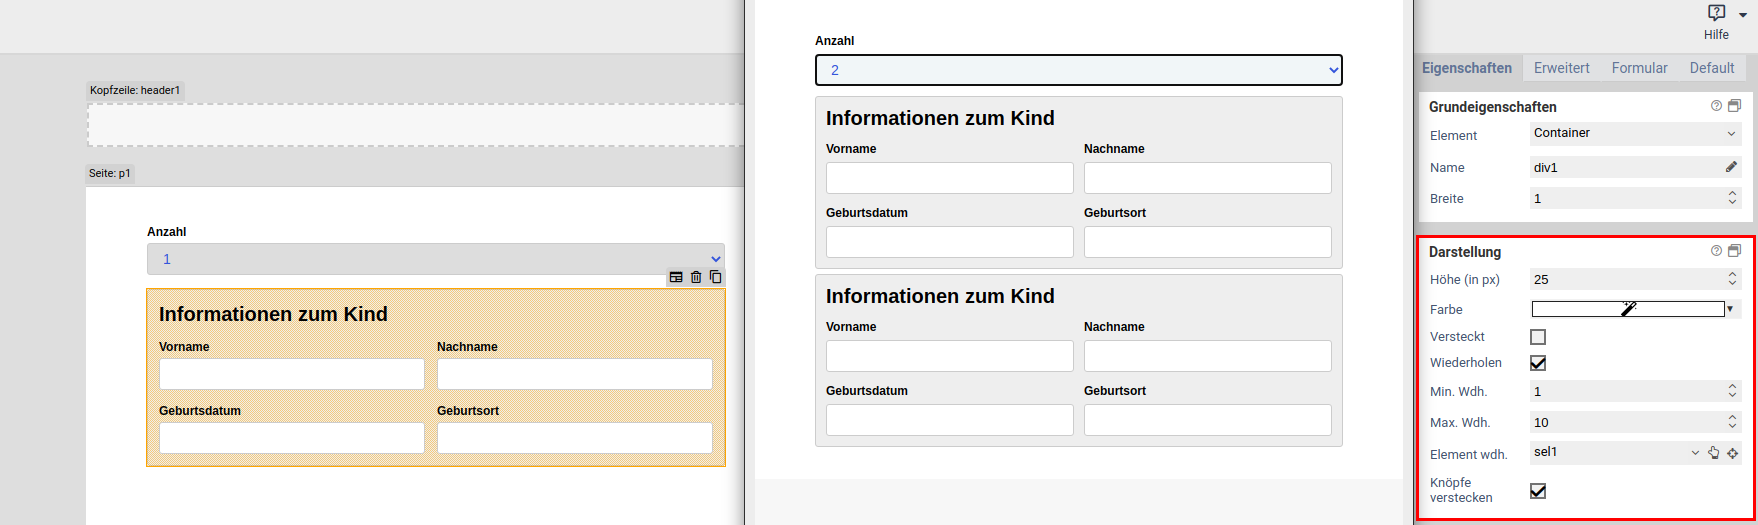1758x525 pixels.
Task: Click the Höhe (in px) stepper arrows
Action: pyautogui.click(x=1732, y=279)
